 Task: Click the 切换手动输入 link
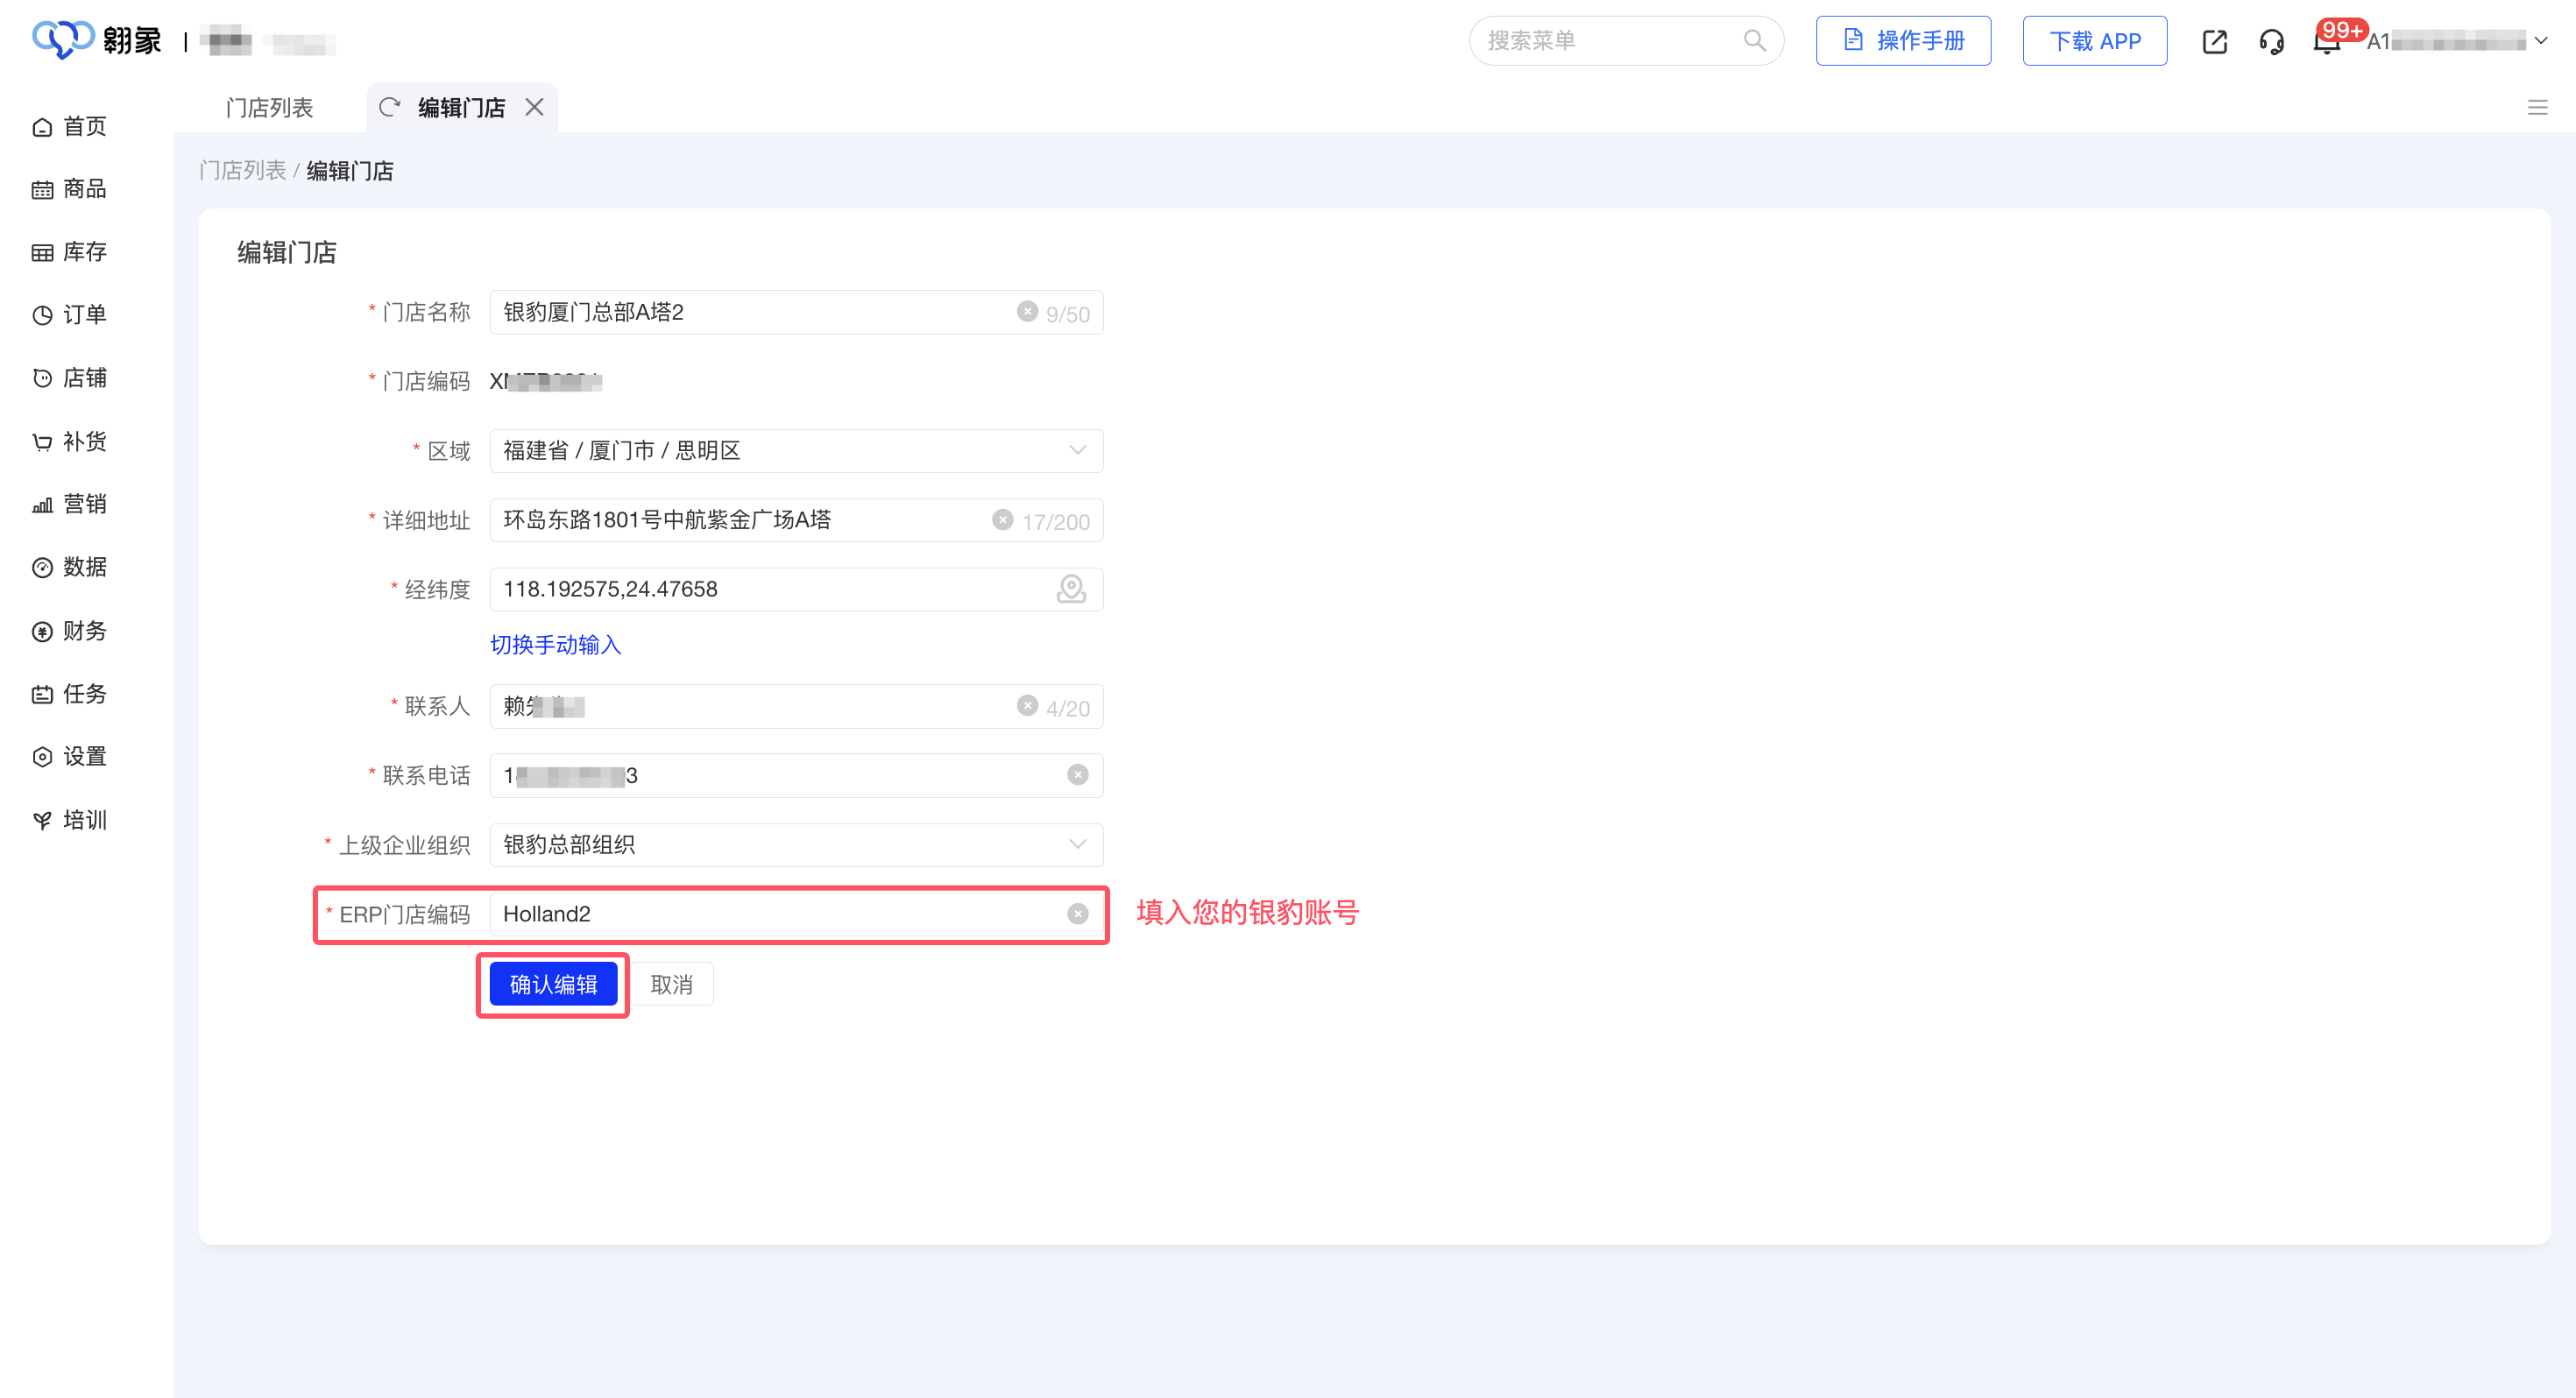[x=555, y=645]
